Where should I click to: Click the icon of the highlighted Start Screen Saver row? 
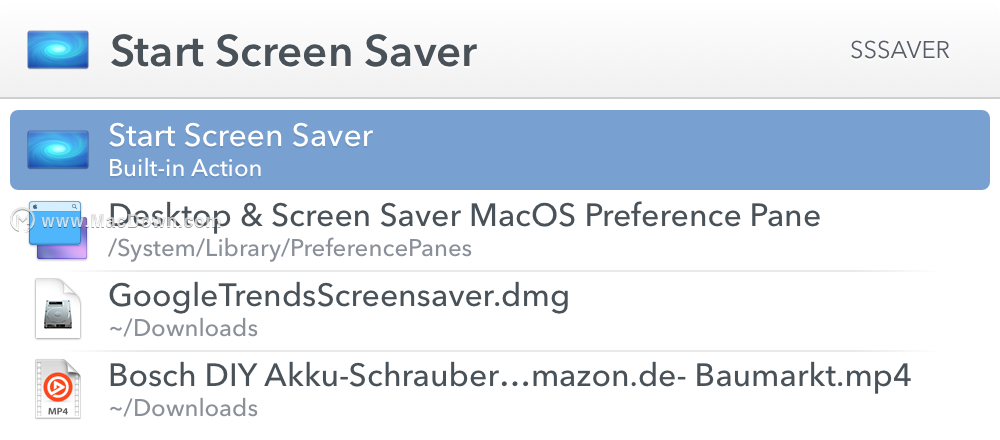pyautogui.click(x=57, y=149)
